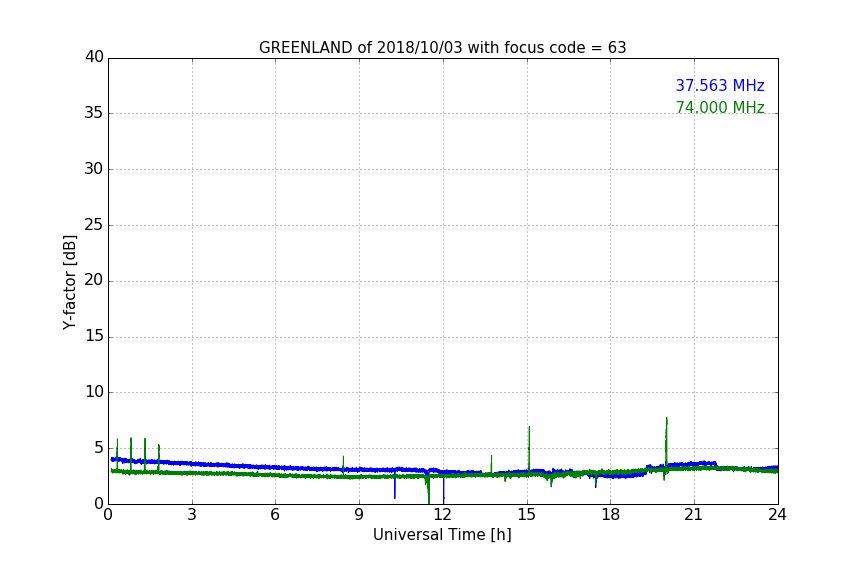Click y-axis tick label 20
The height and width of the screenshot is (576, 864).
click(x=94, y=281)
